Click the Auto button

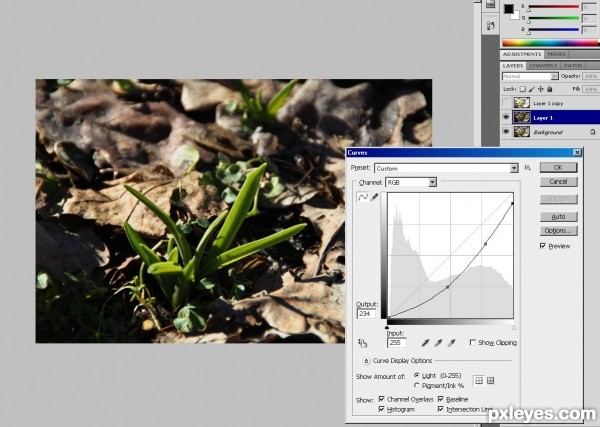(x=558, y=217)
